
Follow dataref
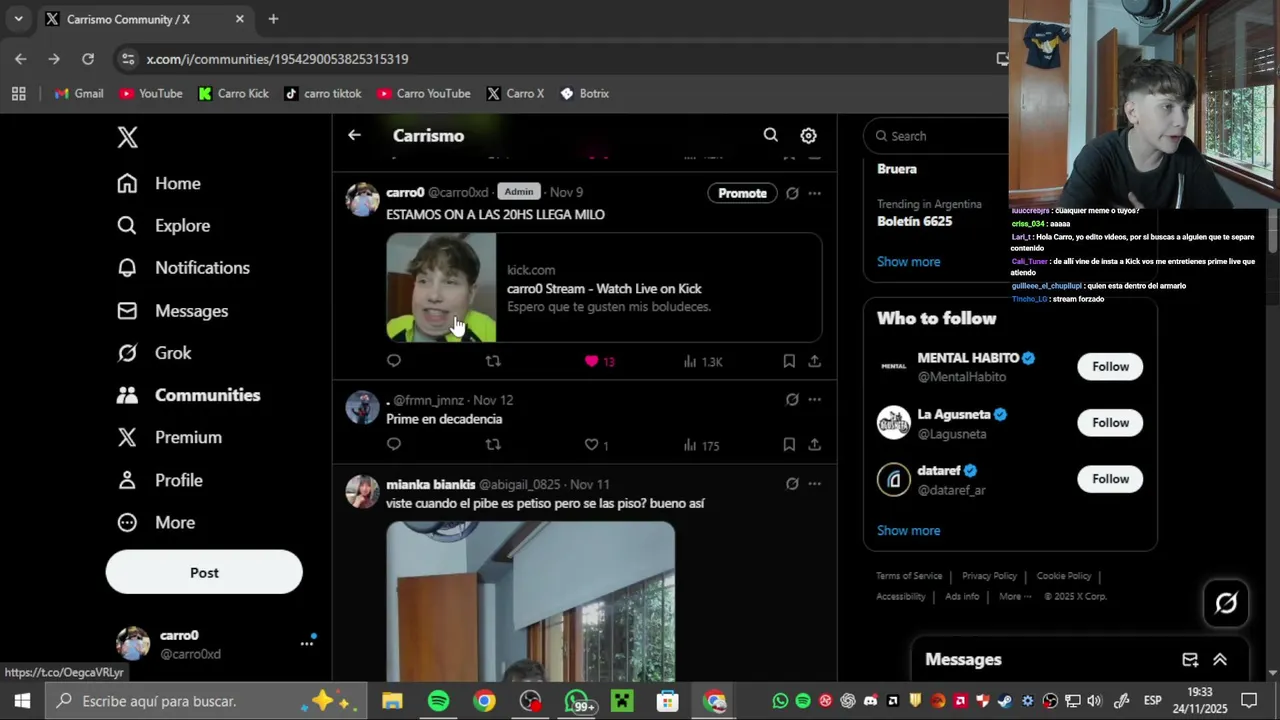pos(1110,479)
